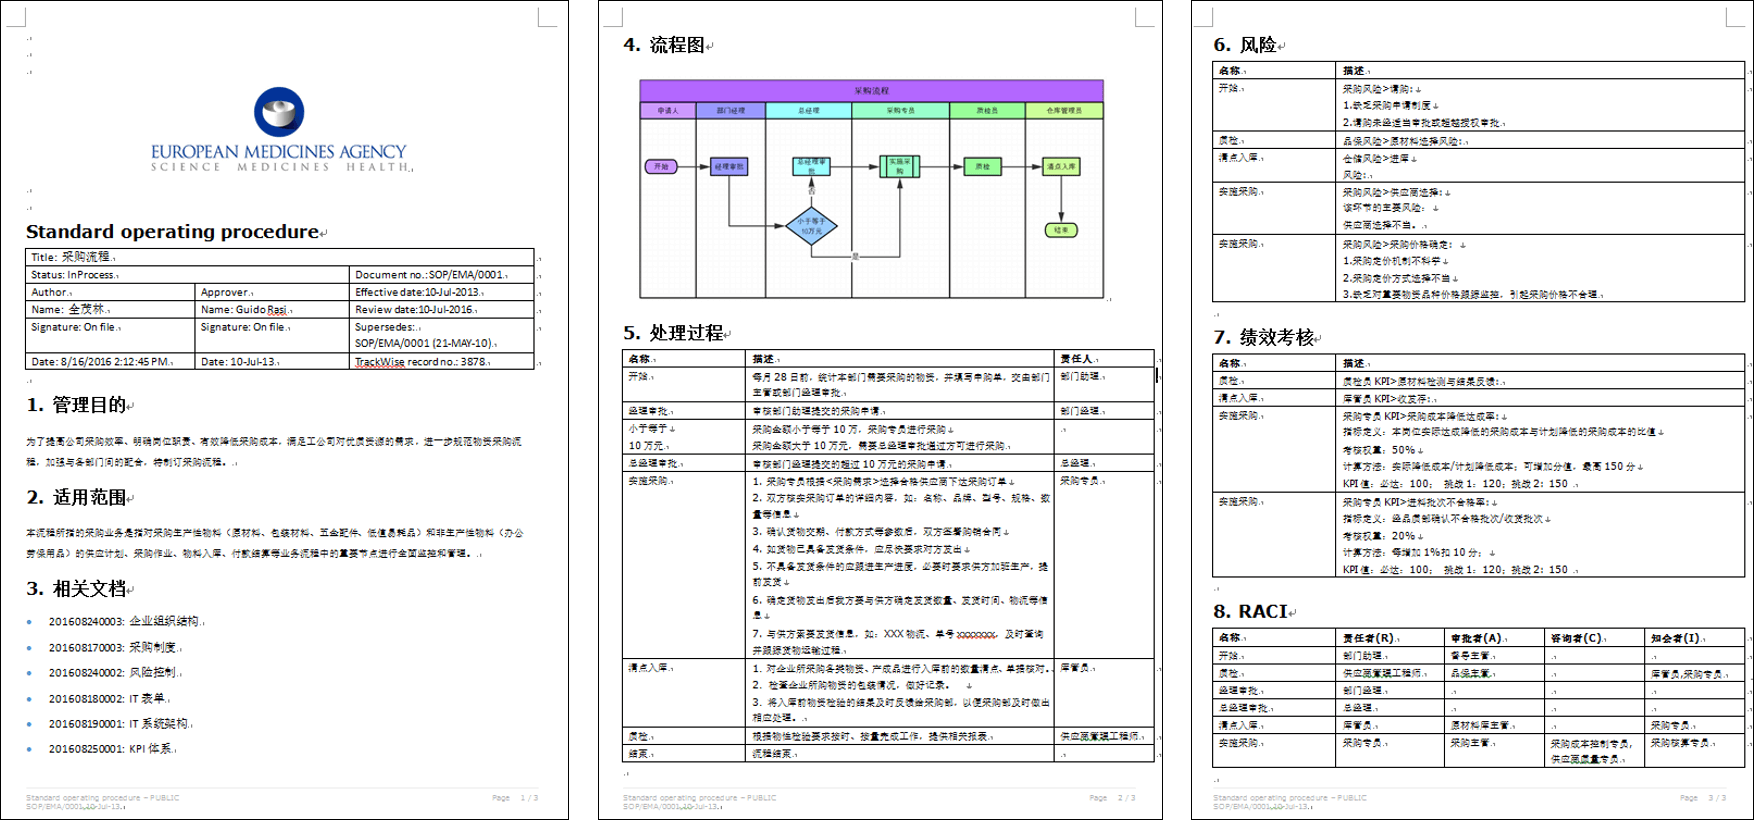
Task: Select the '经理审批' flowchart box
Action: pos(729,167)
